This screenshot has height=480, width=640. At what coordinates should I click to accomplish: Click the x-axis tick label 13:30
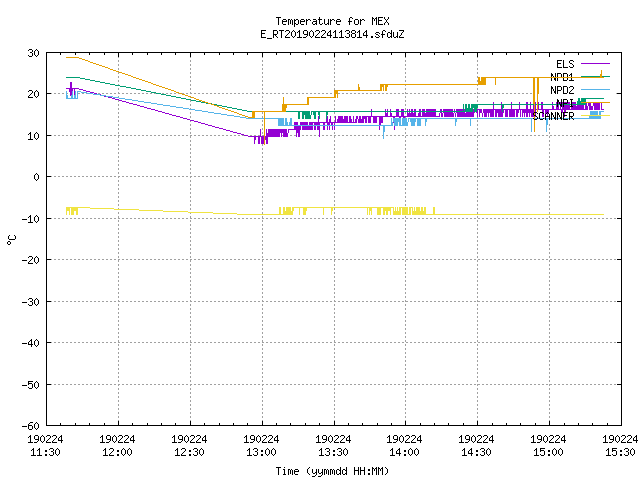[x=333, y=452]
